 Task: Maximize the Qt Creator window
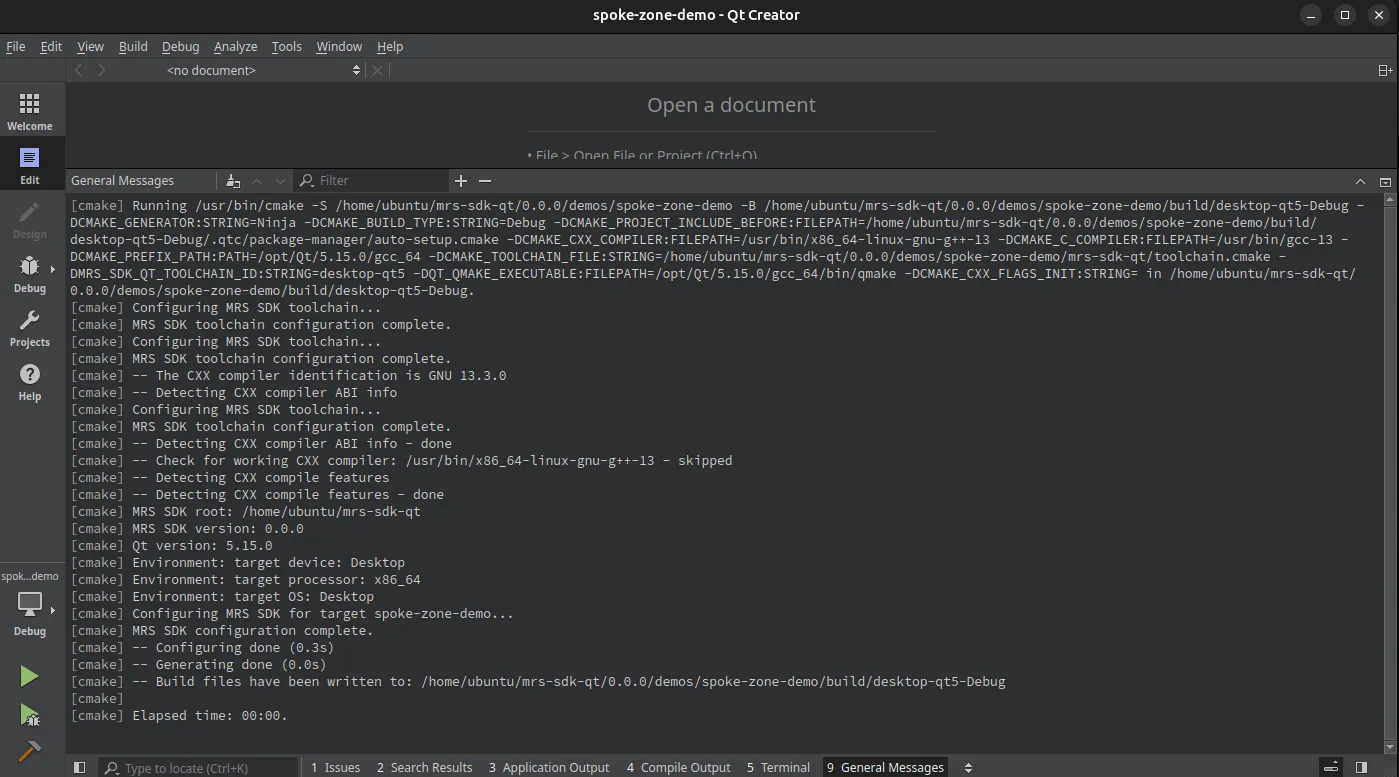tap(1345, 15)
